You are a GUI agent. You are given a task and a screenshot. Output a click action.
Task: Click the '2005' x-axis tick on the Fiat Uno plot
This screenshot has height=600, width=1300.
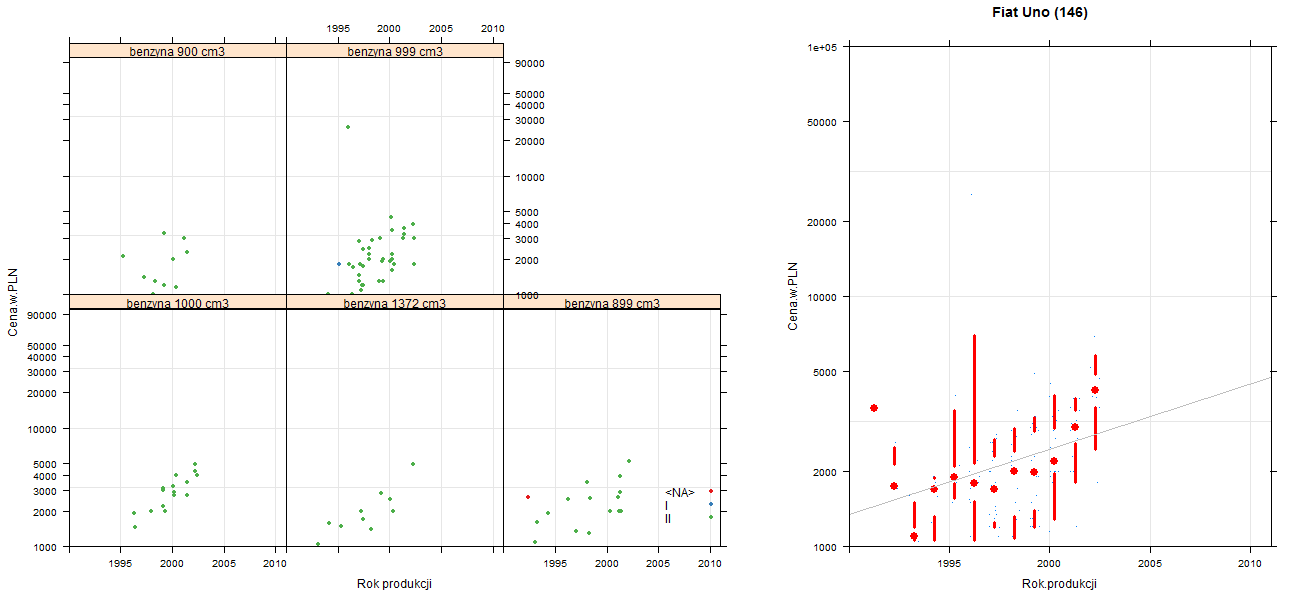tap(1150, 565)
